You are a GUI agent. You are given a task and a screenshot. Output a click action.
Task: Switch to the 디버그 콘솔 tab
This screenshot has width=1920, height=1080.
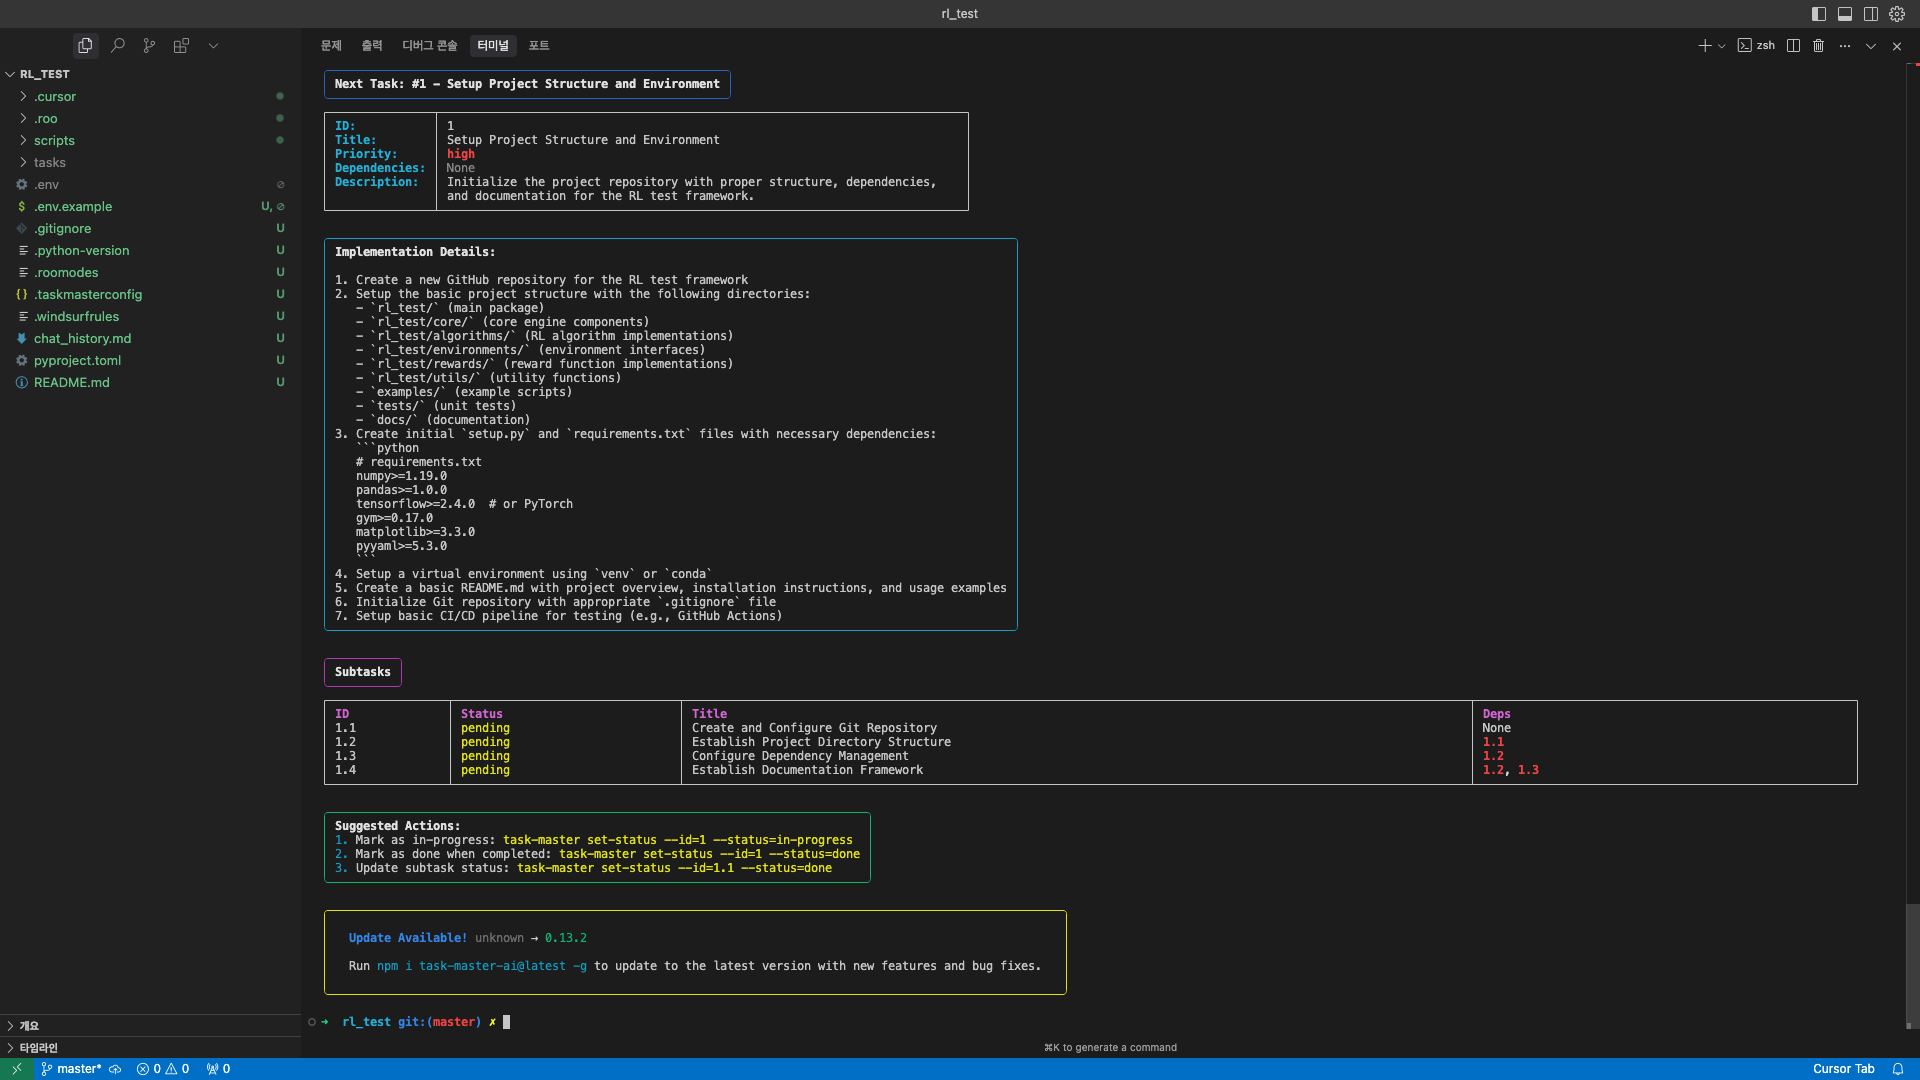429,46
